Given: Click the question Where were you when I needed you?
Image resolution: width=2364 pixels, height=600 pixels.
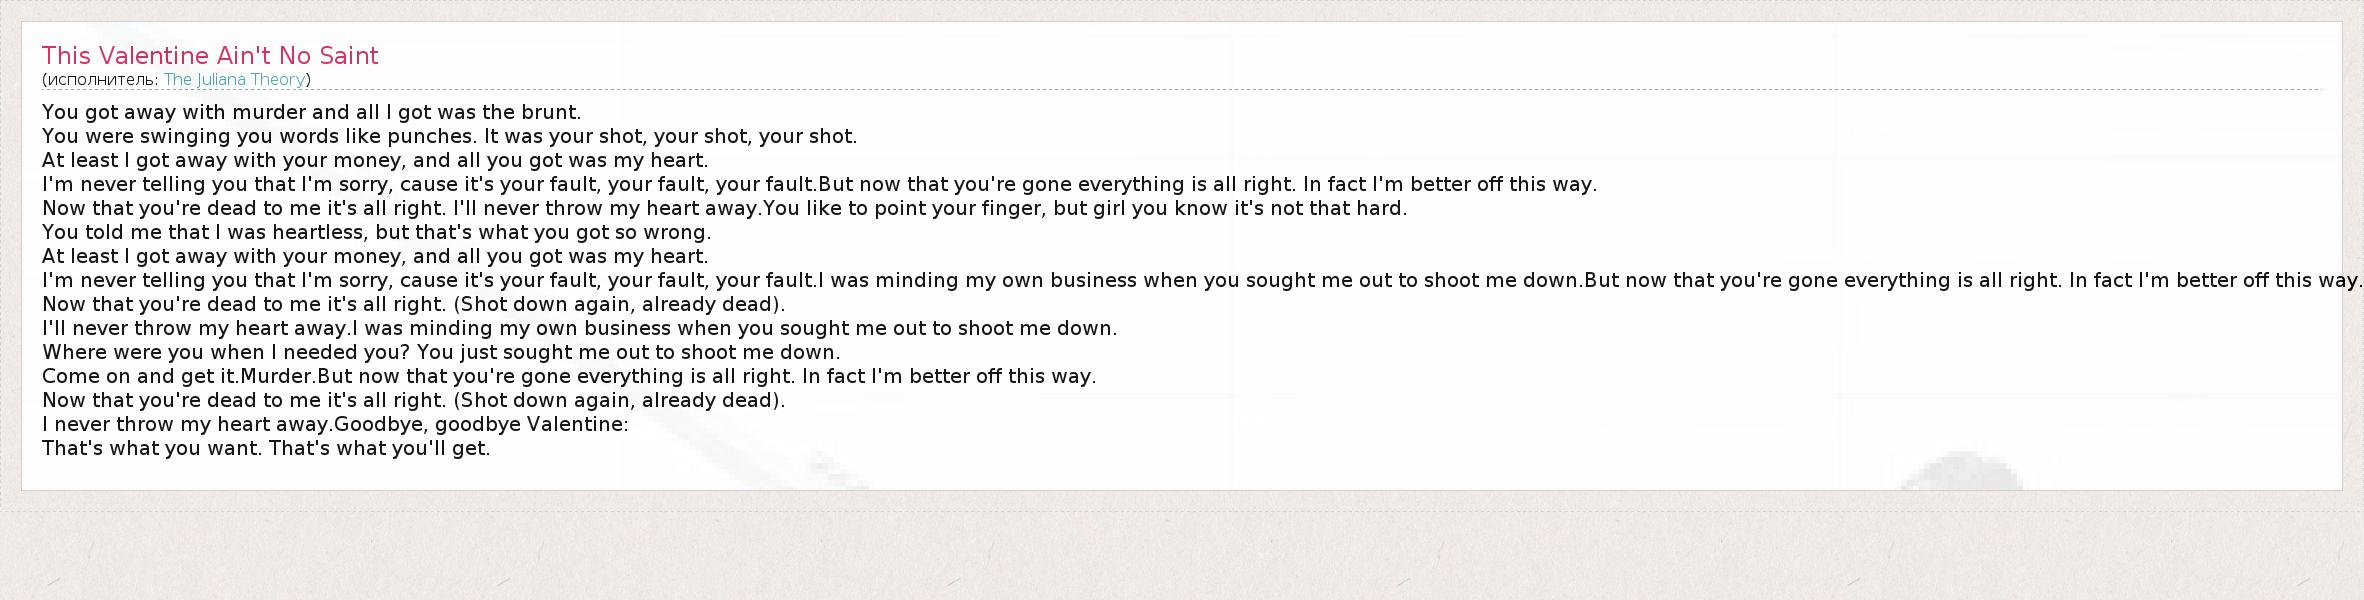Looking at the screenshot, I should tap(226, 352).
